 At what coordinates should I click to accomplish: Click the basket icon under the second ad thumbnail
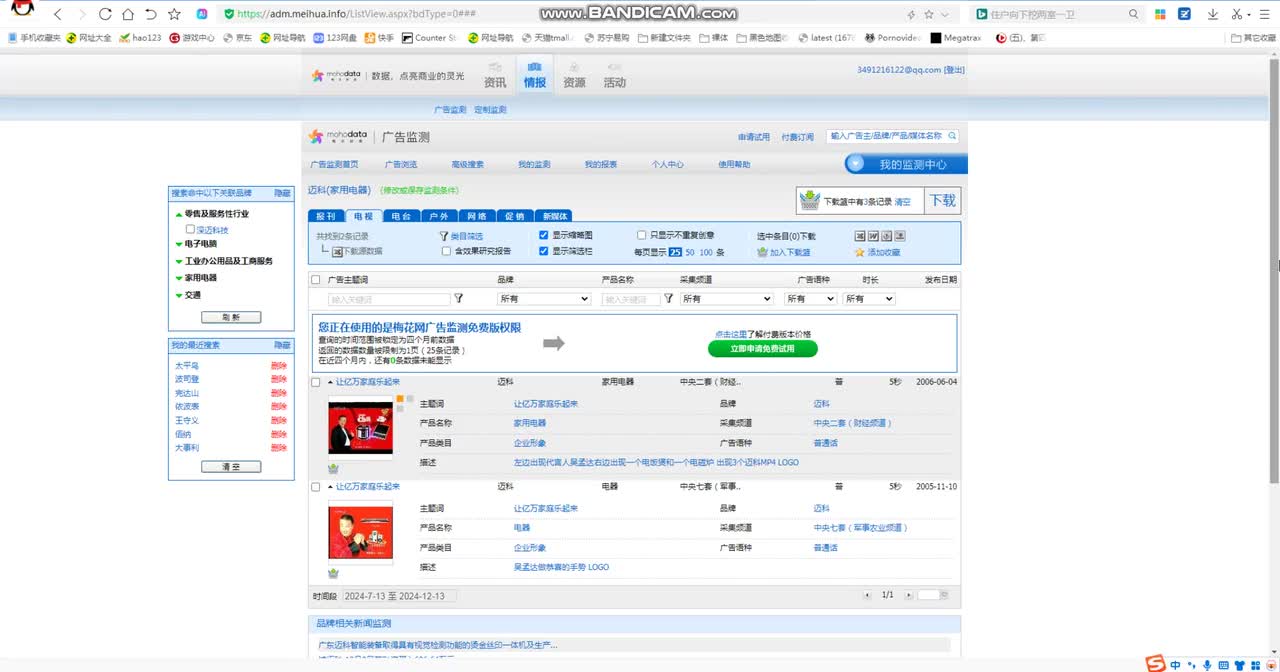click(333, 573)
